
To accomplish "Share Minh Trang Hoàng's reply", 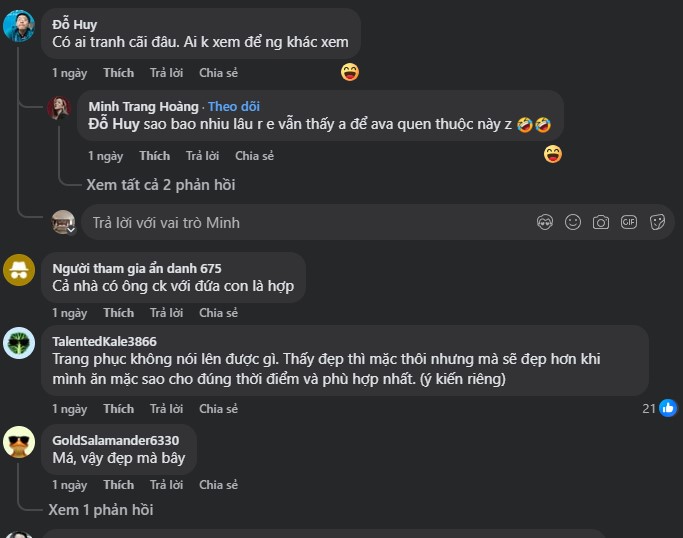I will coord(254,156).
